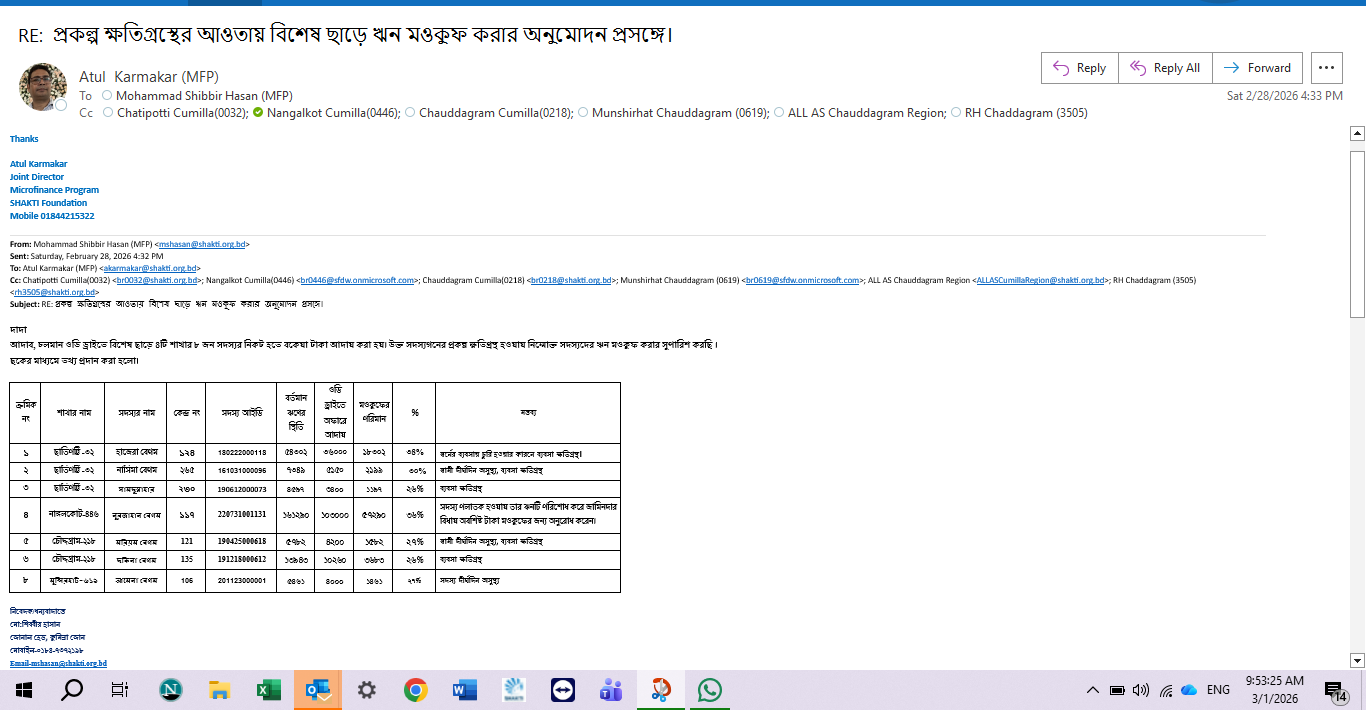Click the Reply All button

[1165, 68]
